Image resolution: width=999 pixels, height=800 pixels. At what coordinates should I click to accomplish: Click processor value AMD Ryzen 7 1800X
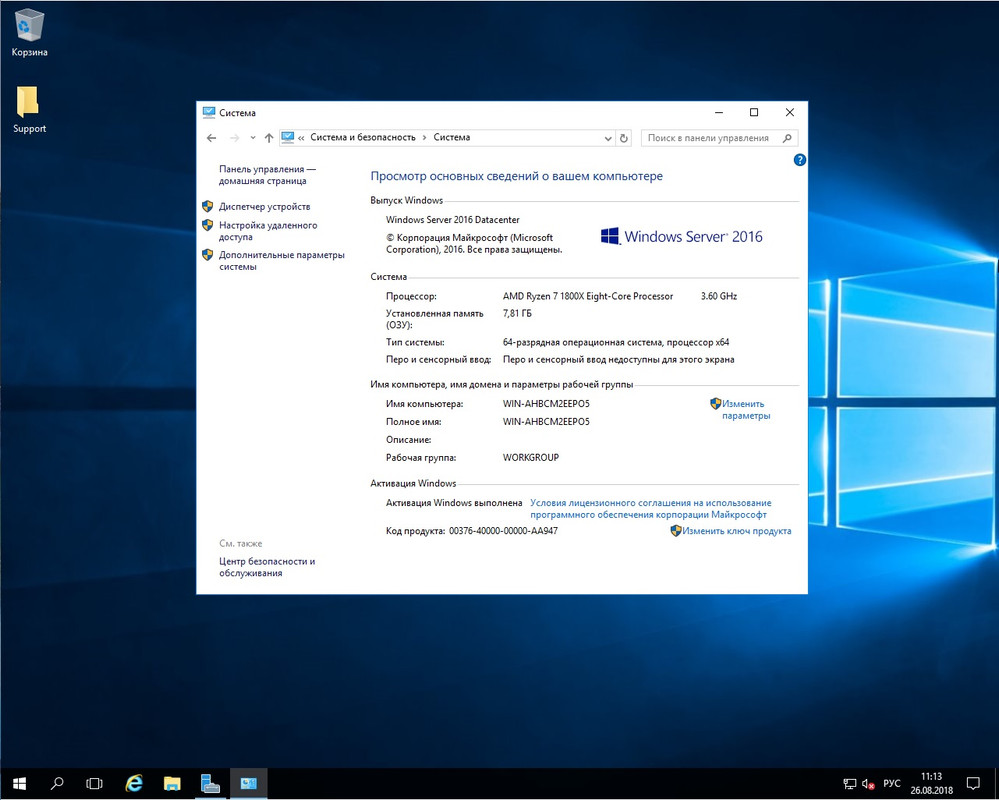(x=587, y=296)
